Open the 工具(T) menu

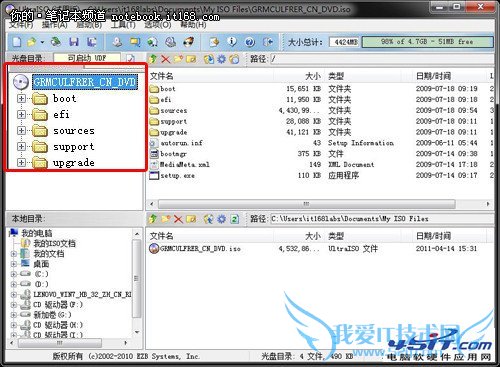(x=123, y=25)
